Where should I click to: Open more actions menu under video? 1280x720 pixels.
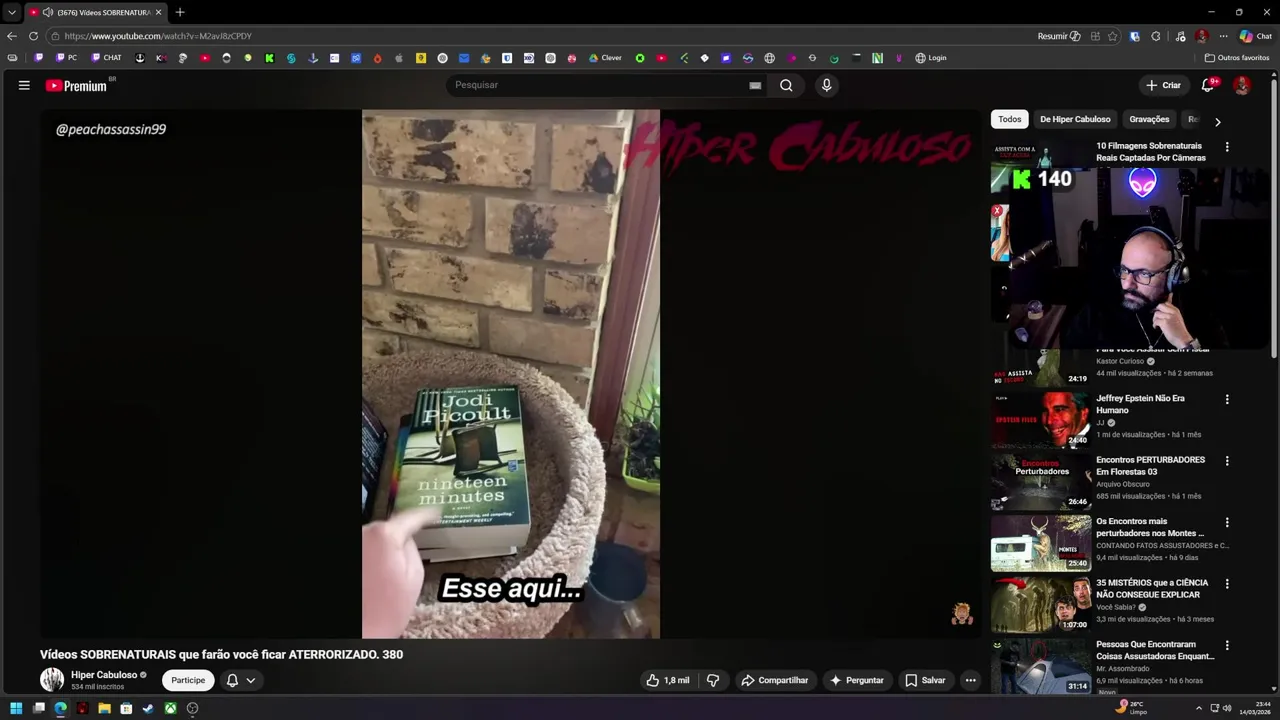(970, 680)
